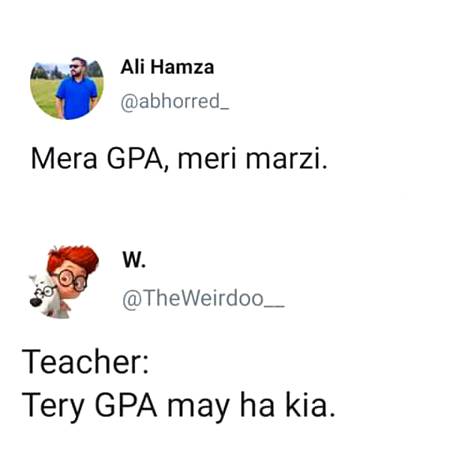Open W.'s cartoon avatar image
Screen dimensions: 450x450
pos(63,282)
